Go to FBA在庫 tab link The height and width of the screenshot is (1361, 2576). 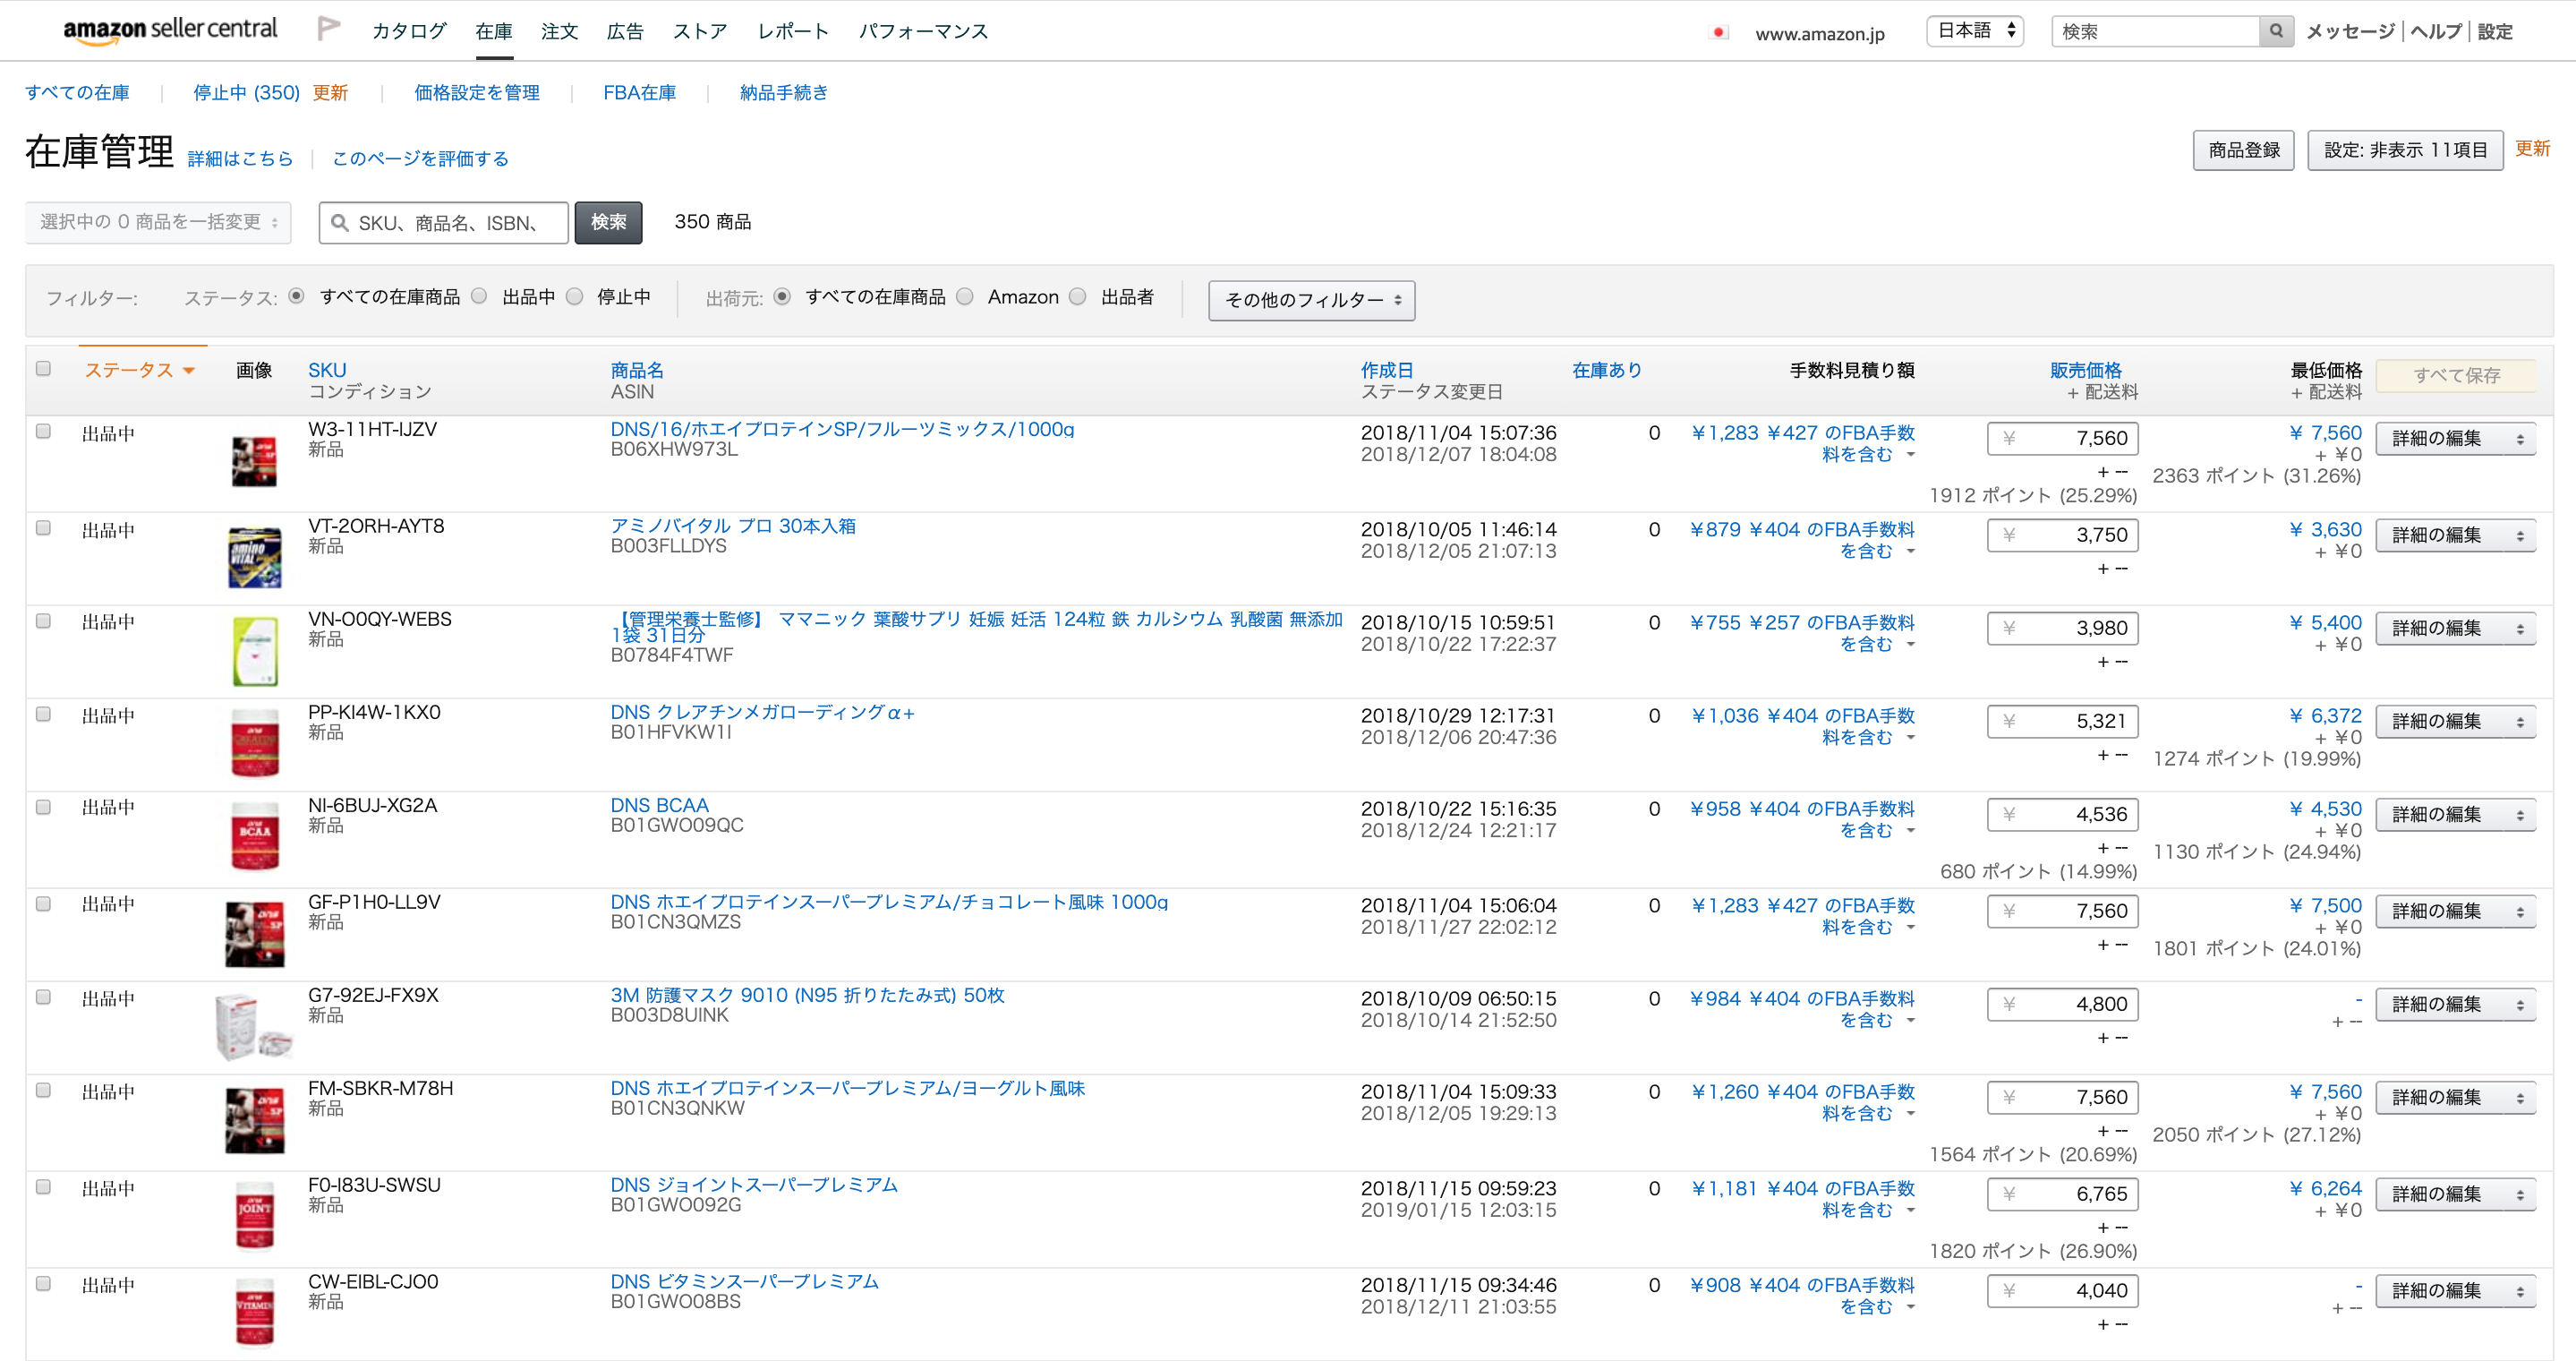click(639, 93)
